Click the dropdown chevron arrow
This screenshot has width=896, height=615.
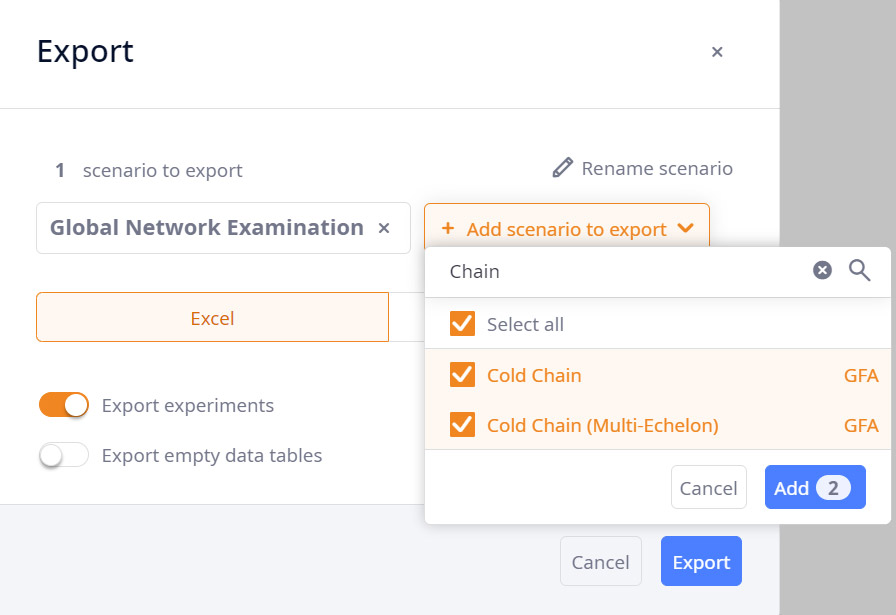pos(686,228)
